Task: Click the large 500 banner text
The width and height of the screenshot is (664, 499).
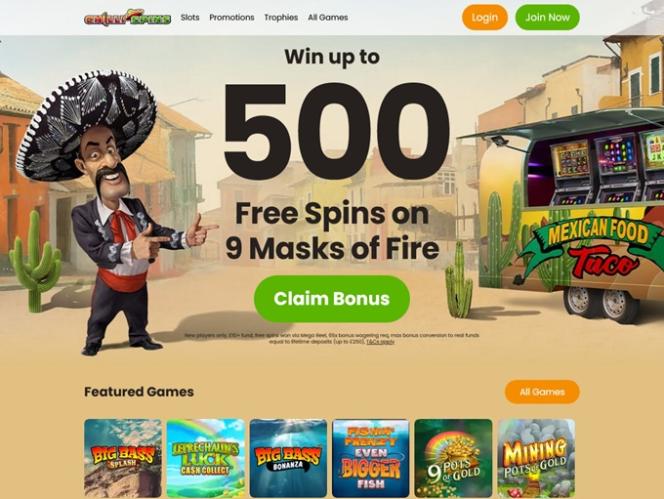Action: click(x=337, y=127)
